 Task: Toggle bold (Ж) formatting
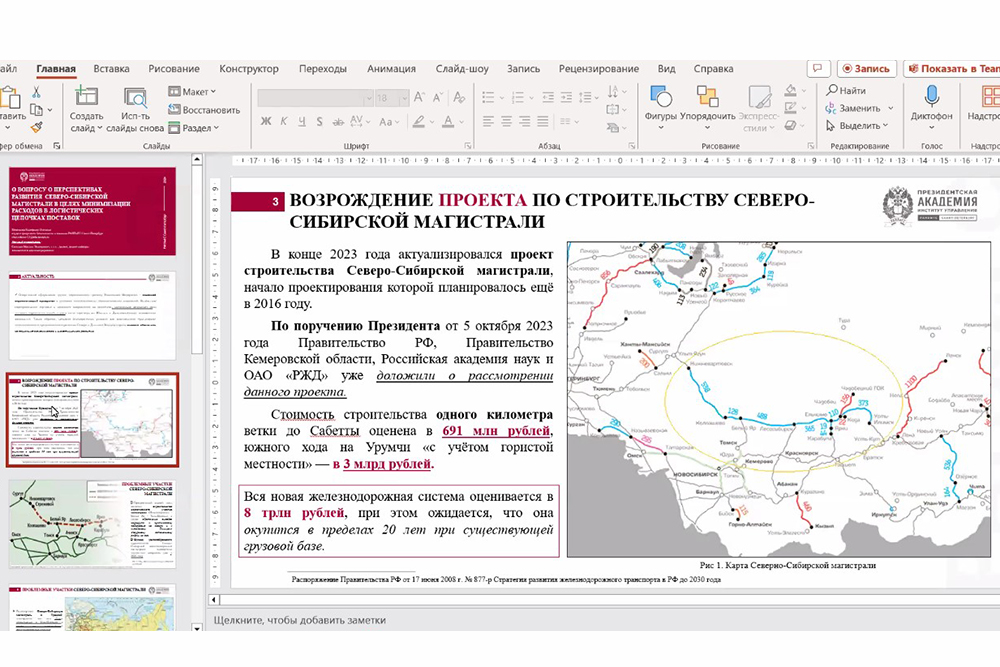point(266,121)
